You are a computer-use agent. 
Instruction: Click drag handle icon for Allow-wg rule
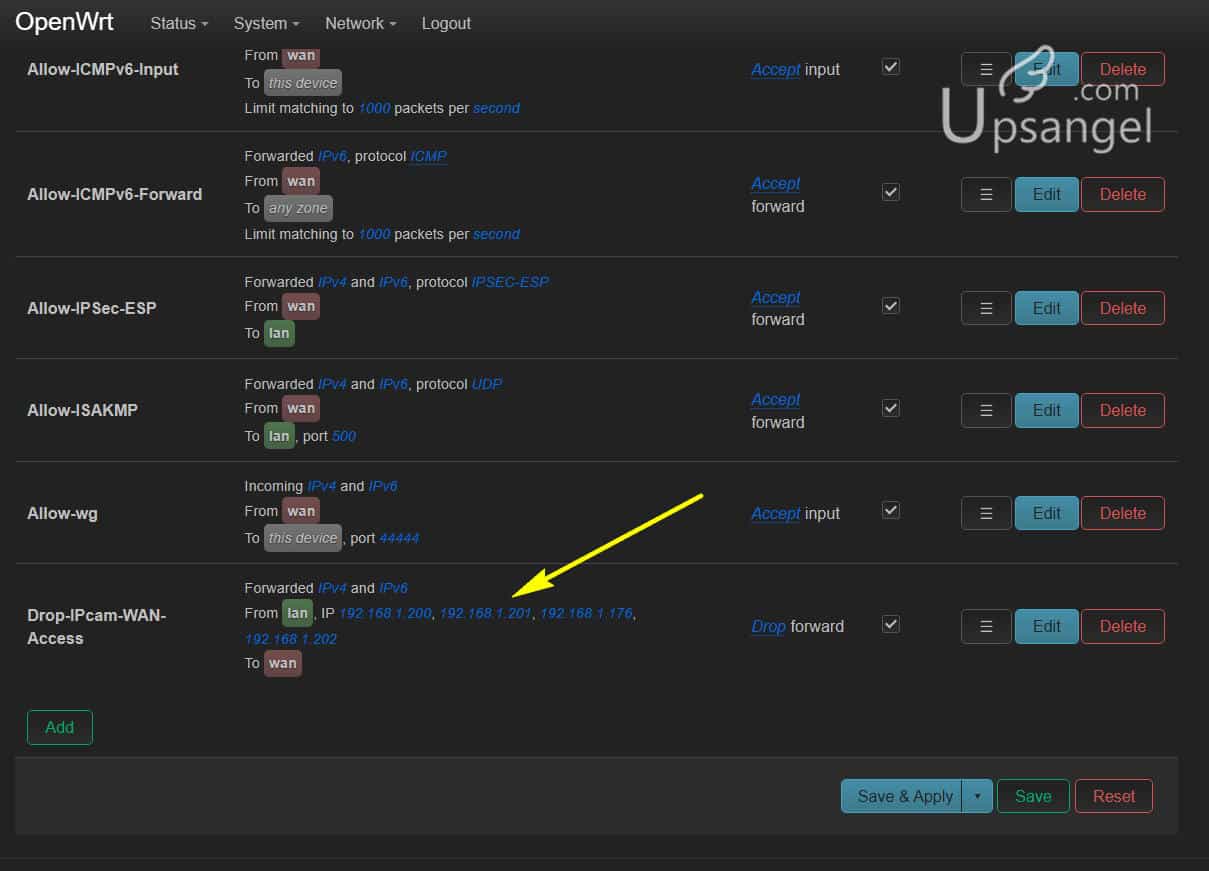(x=986, y=514)
